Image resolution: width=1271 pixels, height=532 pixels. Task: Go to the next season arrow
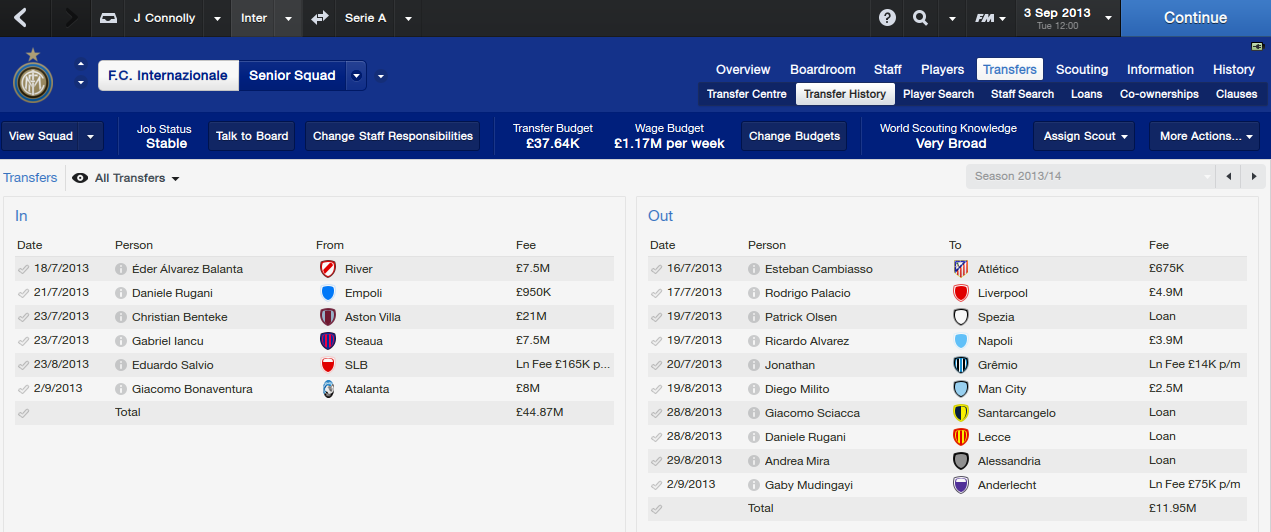pos(1254,177)
